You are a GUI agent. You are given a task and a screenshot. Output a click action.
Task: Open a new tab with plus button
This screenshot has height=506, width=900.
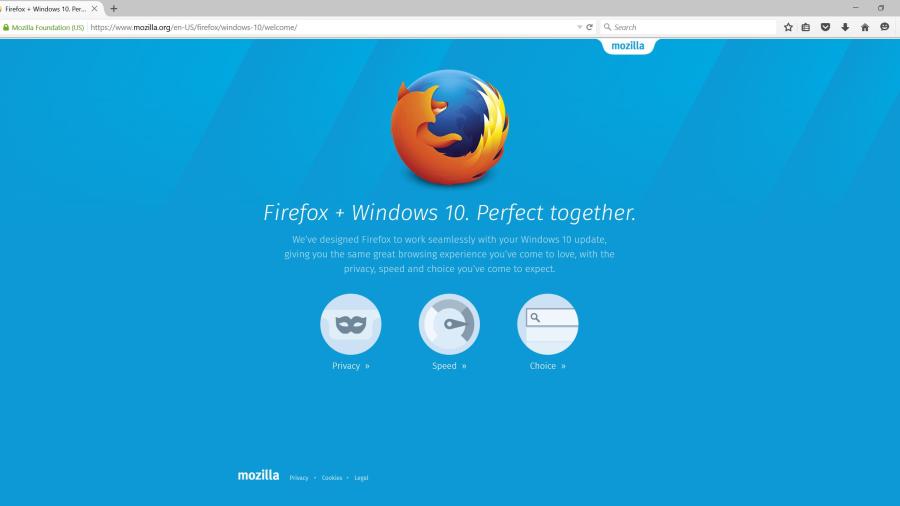(x=114, y=9)
